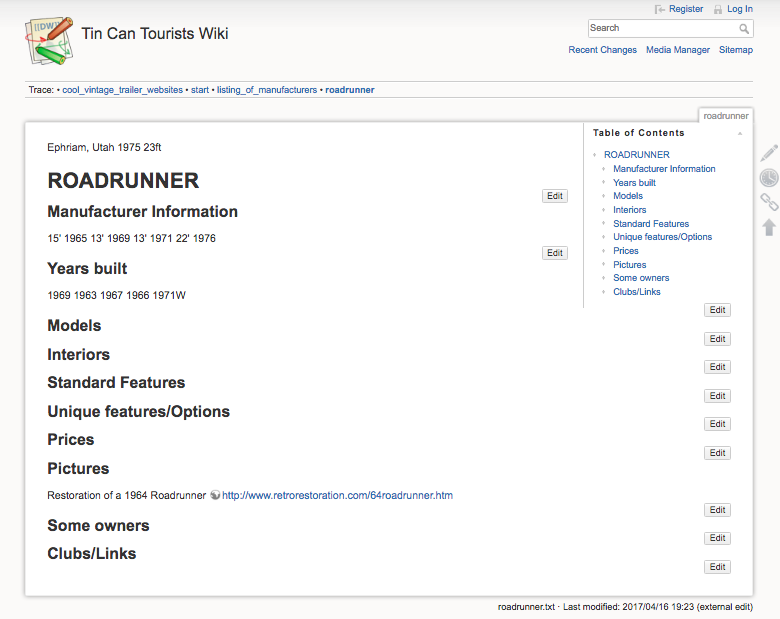The height and width of the screenshot is (619, 780).
Task: Jump to Prices in contents
Action: click(x=625, y=251)
